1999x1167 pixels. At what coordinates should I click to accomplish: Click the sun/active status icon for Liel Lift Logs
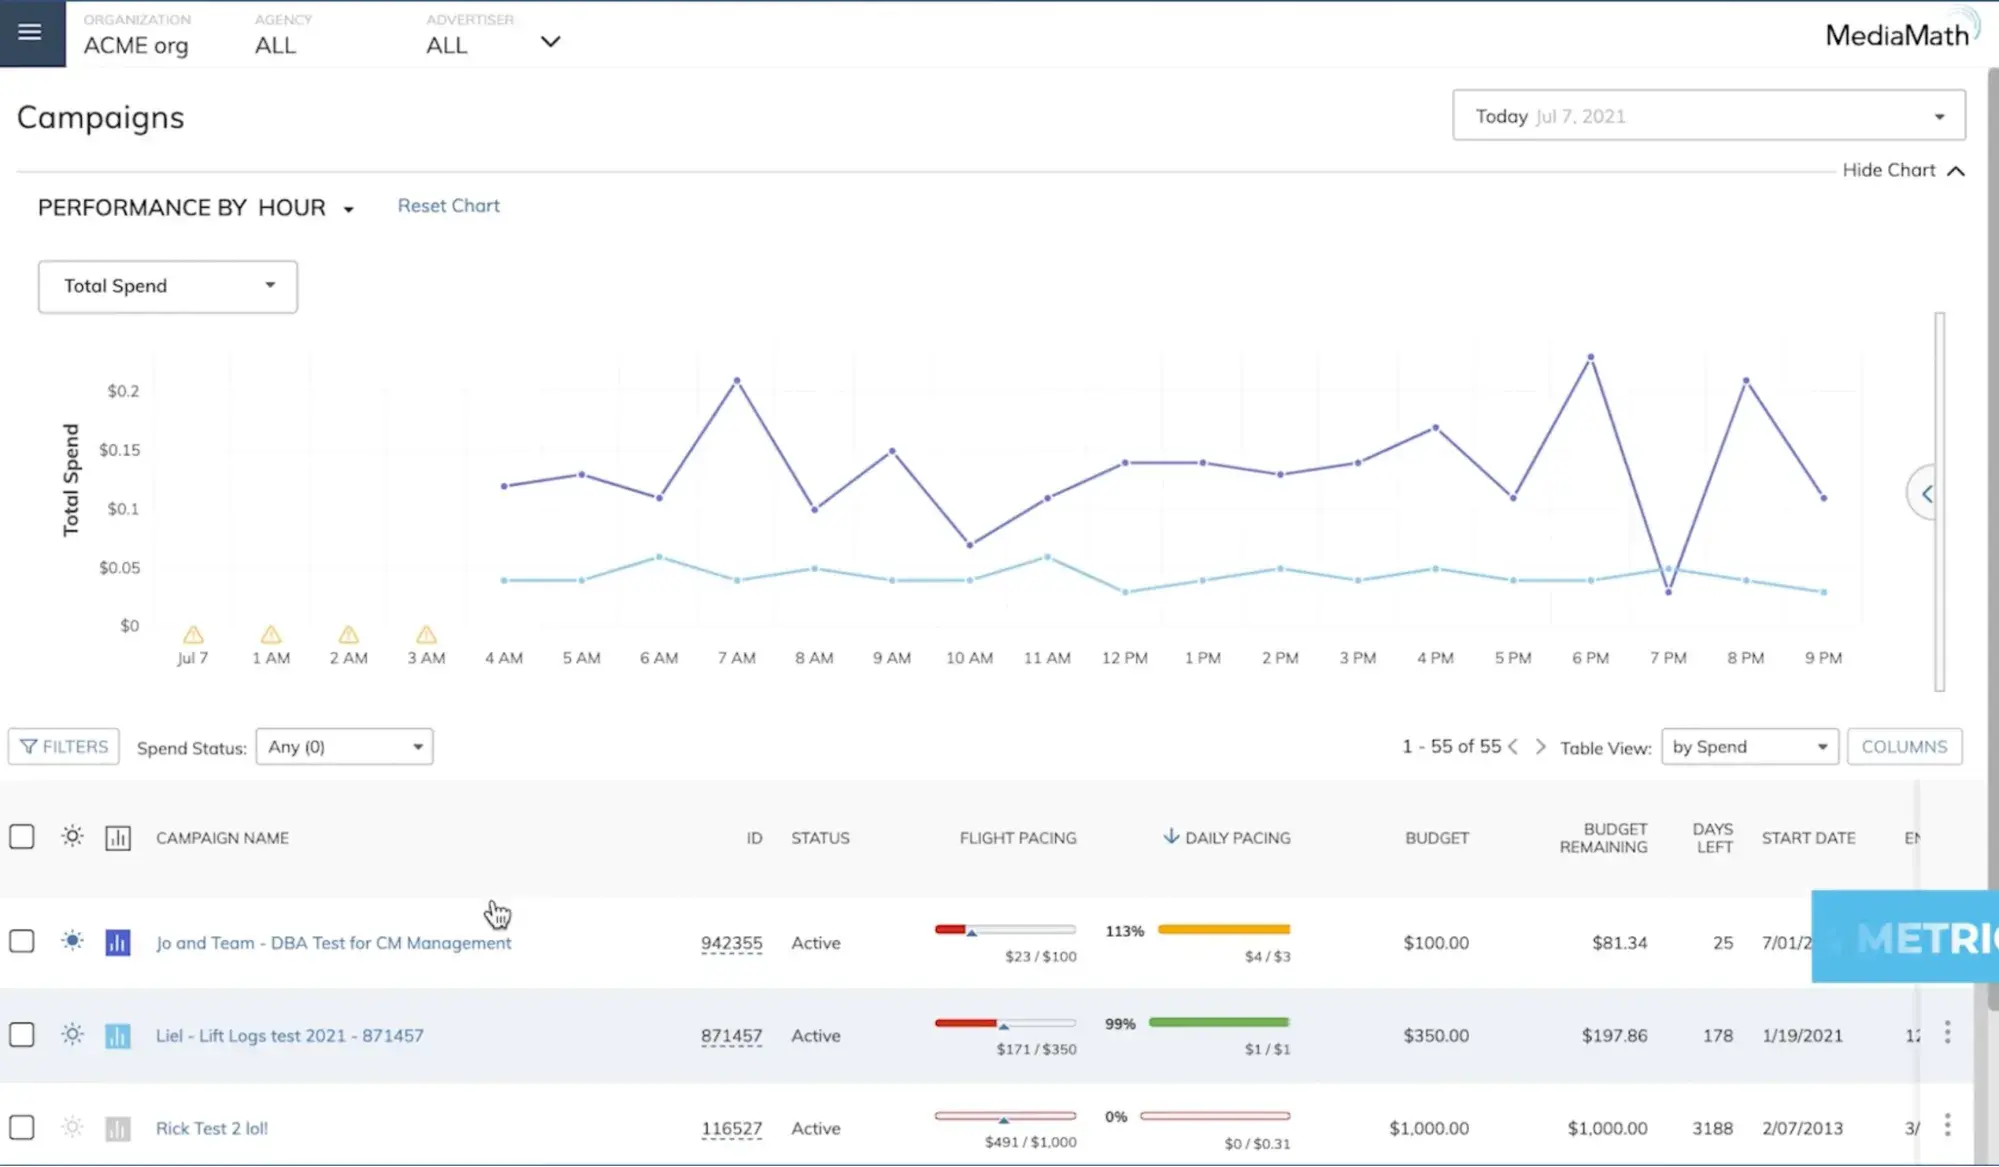coord(72,1035)
